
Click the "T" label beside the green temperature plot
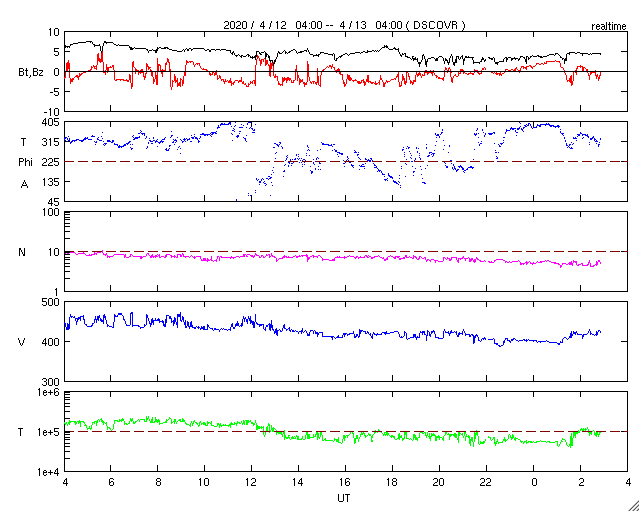(x=21, y=432)
